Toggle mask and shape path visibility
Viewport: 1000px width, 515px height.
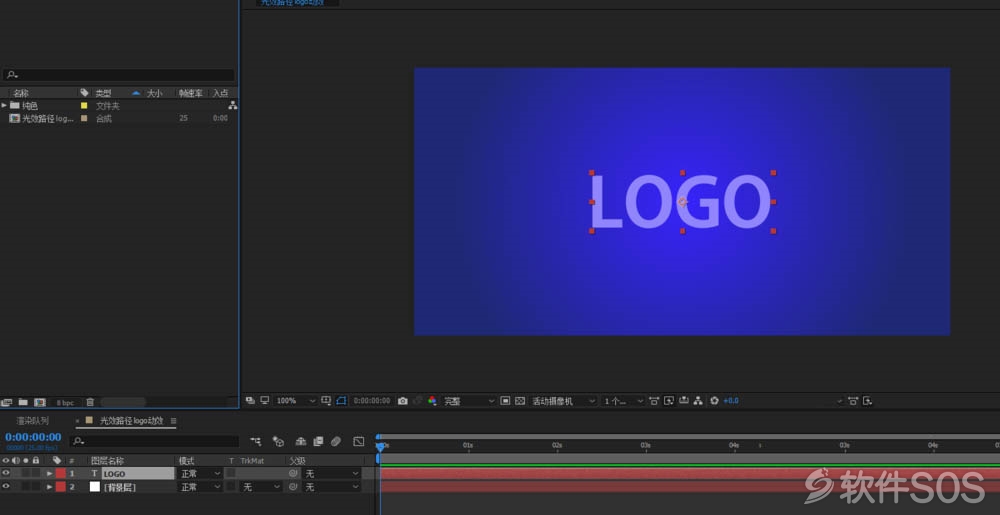point(341,400)
